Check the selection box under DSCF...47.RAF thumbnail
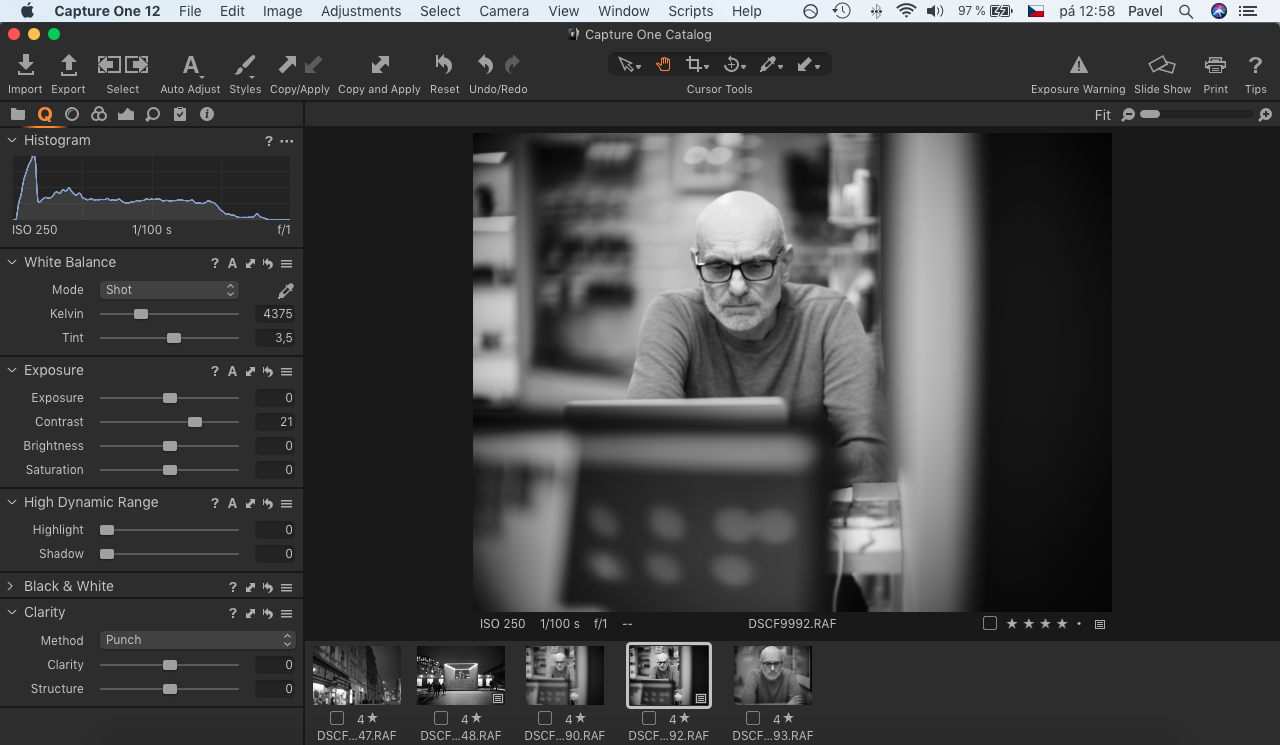The width and height of the screenshot is (1280, 745). 336,718
